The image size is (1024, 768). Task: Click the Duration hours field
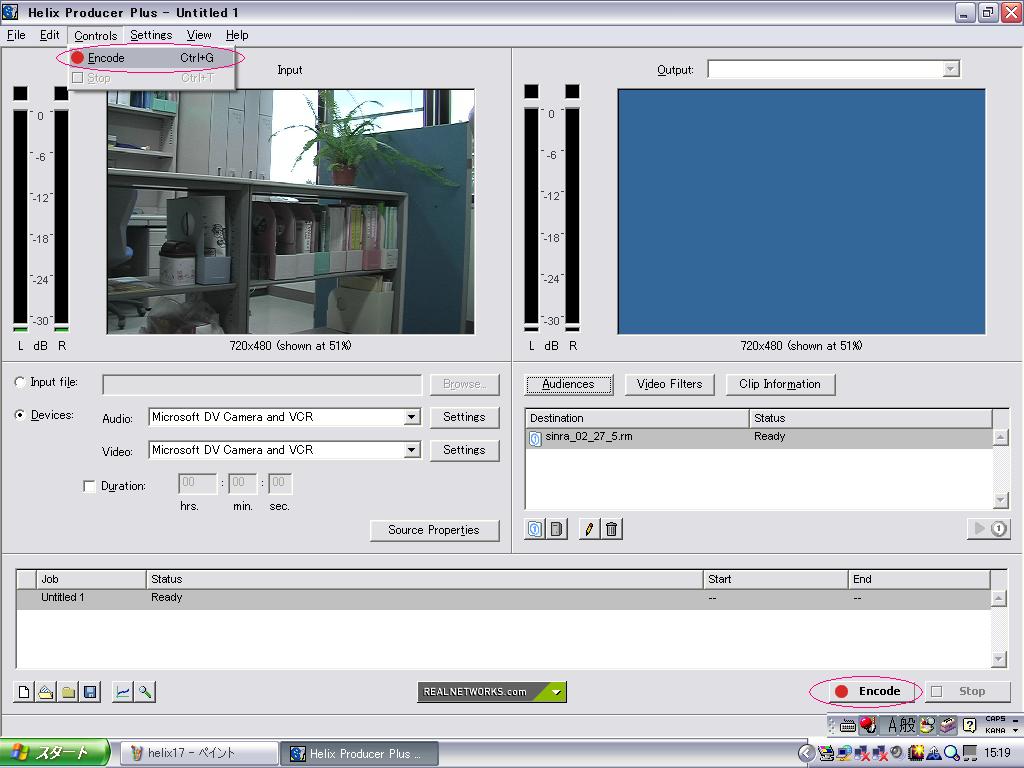tap(197, 483)
